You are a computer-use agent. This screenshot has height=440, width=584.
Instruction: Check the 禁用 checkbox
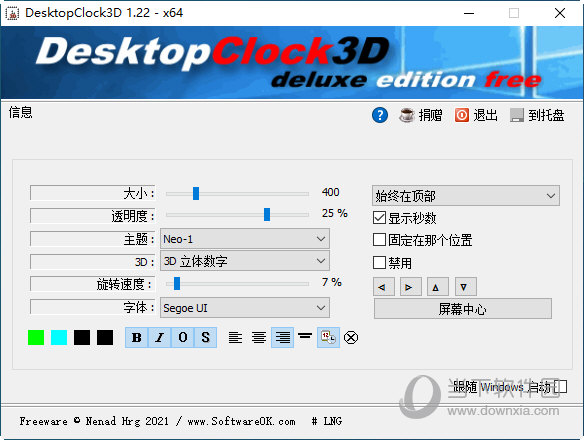pyautogui.click(x=379, y=262)
